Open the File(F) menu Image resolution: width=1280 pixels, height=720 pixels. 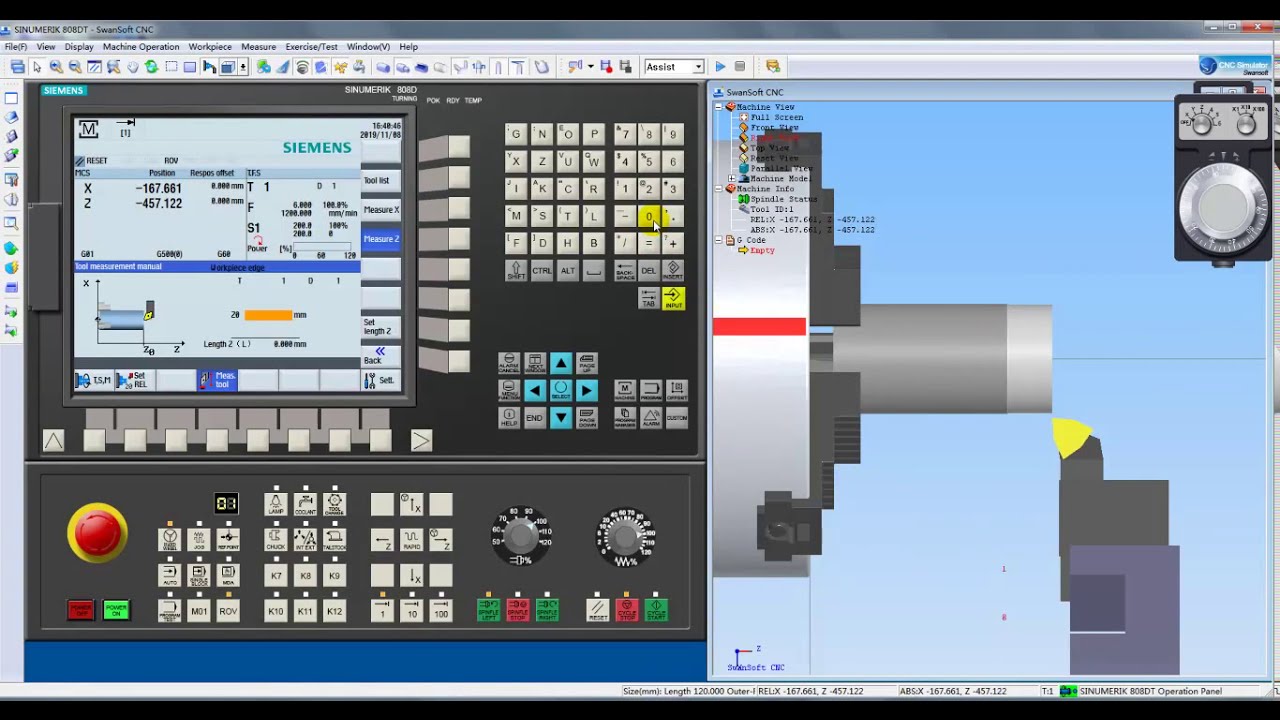coord(15,47)
